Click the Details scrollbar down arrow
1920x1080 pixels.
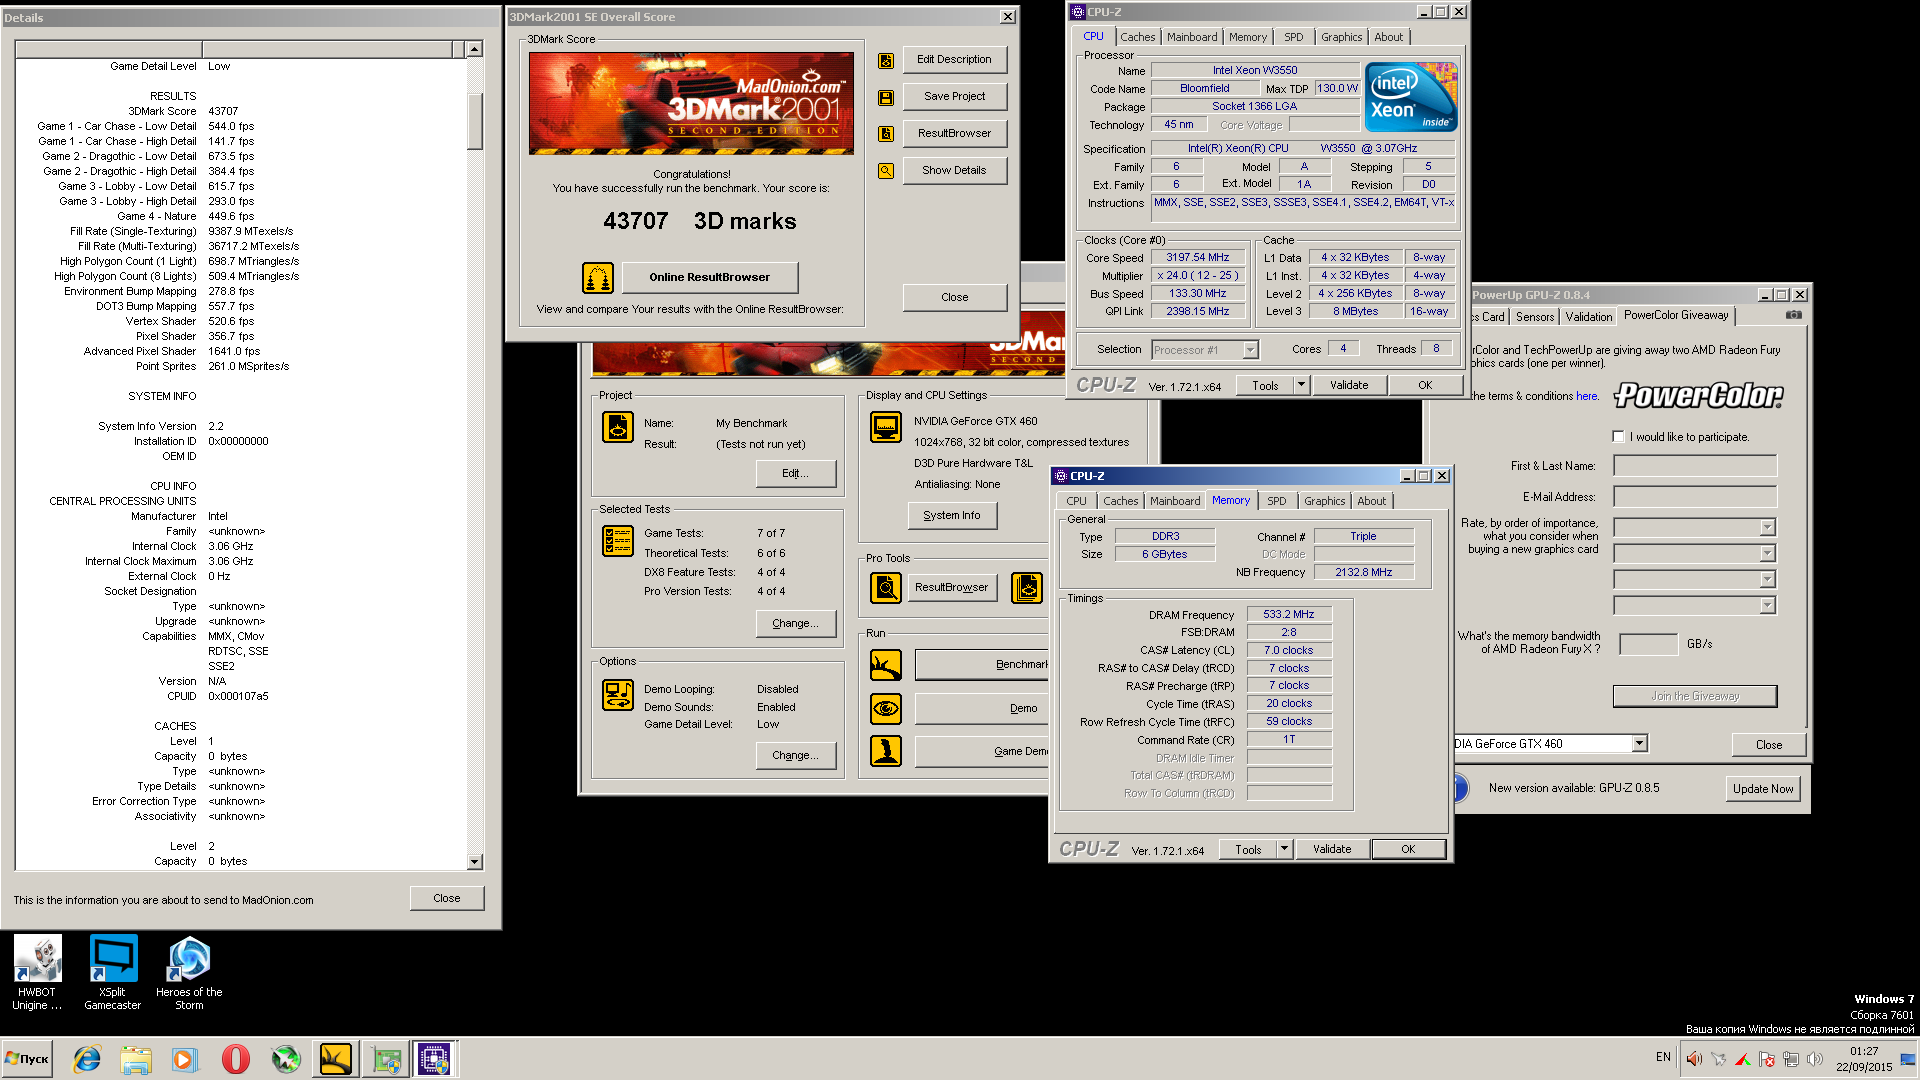[475, 862]
